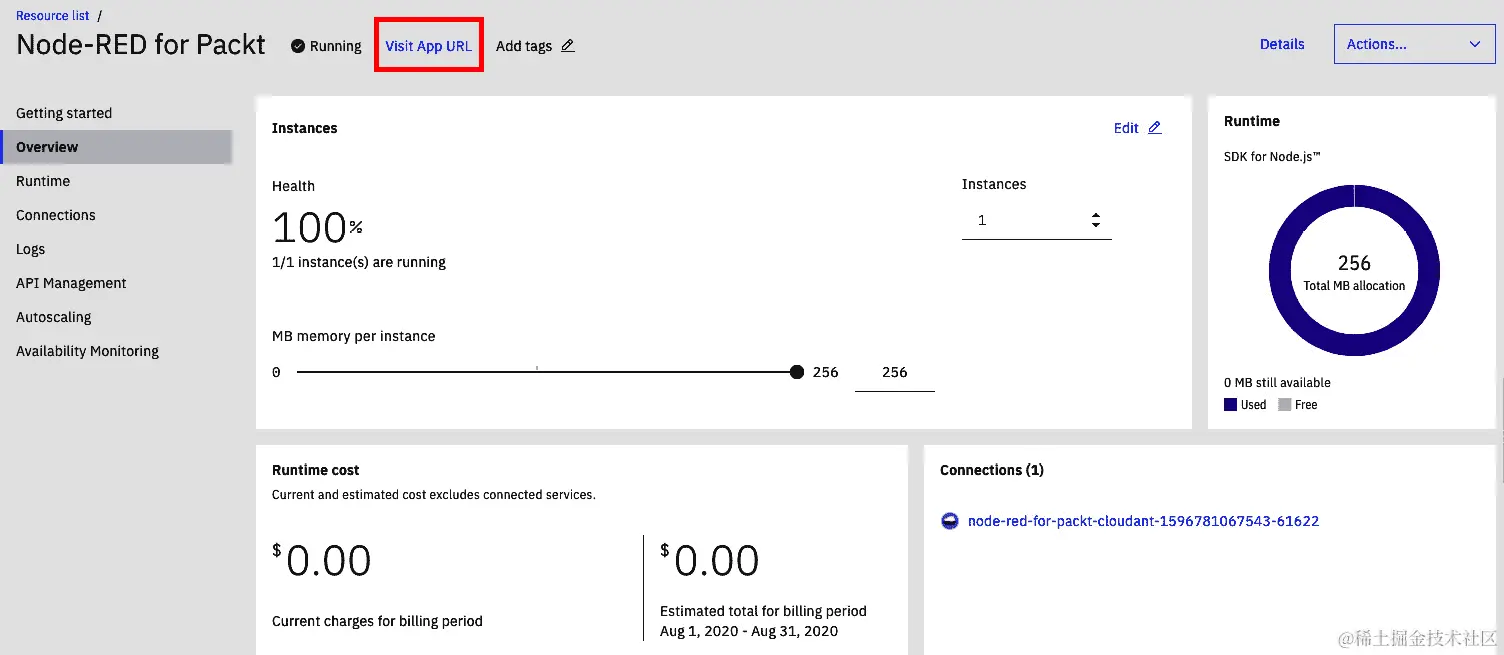Click the Free legend color swatch
Viewport: 1504px width, 655px height.
coord(1284,405)
